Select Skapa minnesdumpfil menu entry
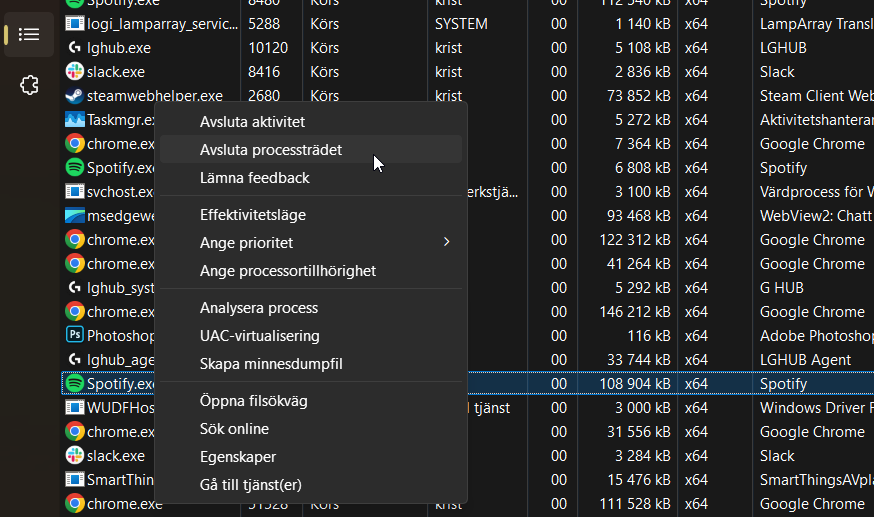 coord(271,364)
